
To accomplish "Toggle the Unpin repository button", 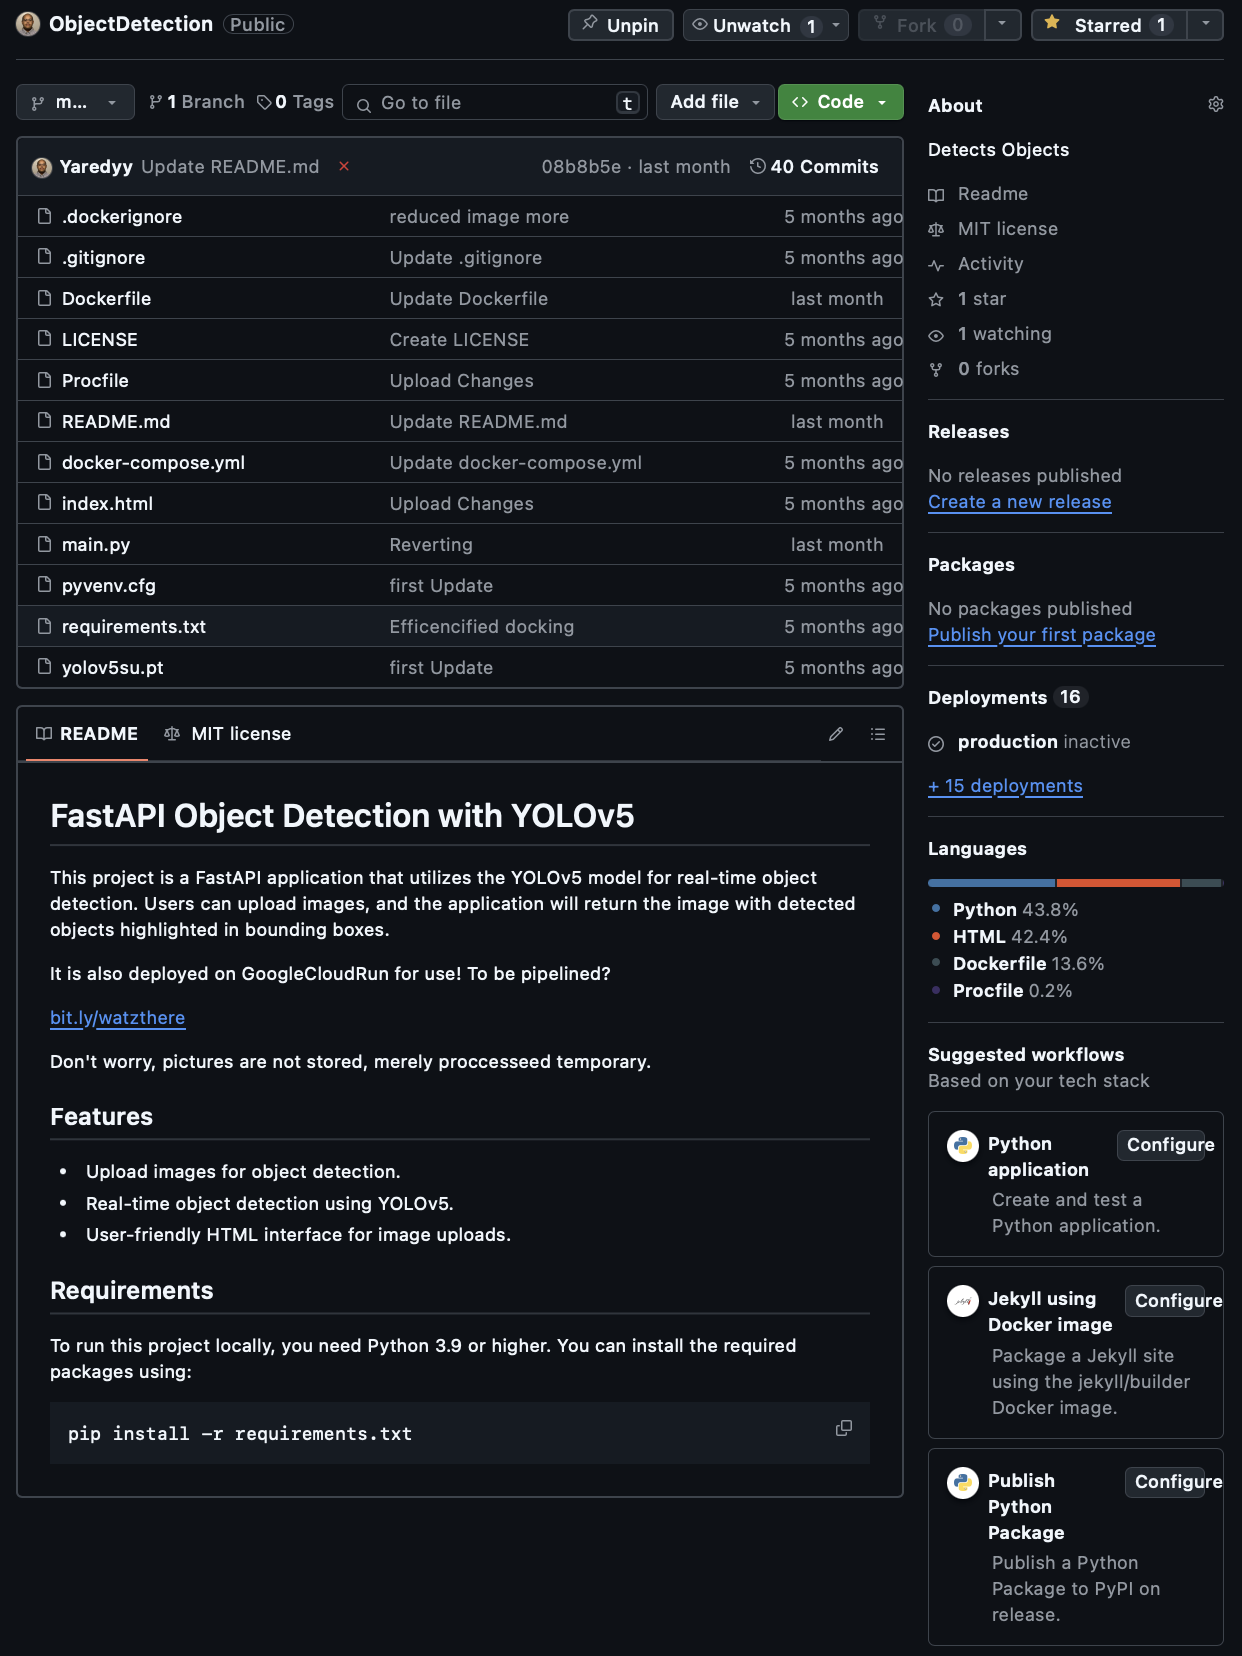I will point(621,25).
